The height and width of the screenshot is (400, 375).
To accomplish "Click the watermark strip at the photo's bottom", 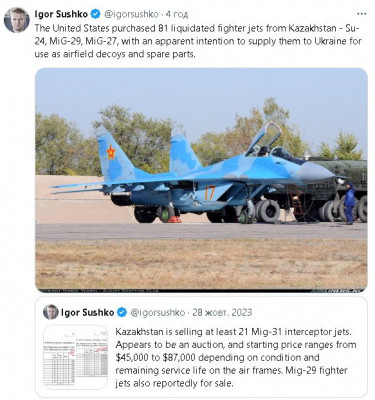I will (201, 291).
